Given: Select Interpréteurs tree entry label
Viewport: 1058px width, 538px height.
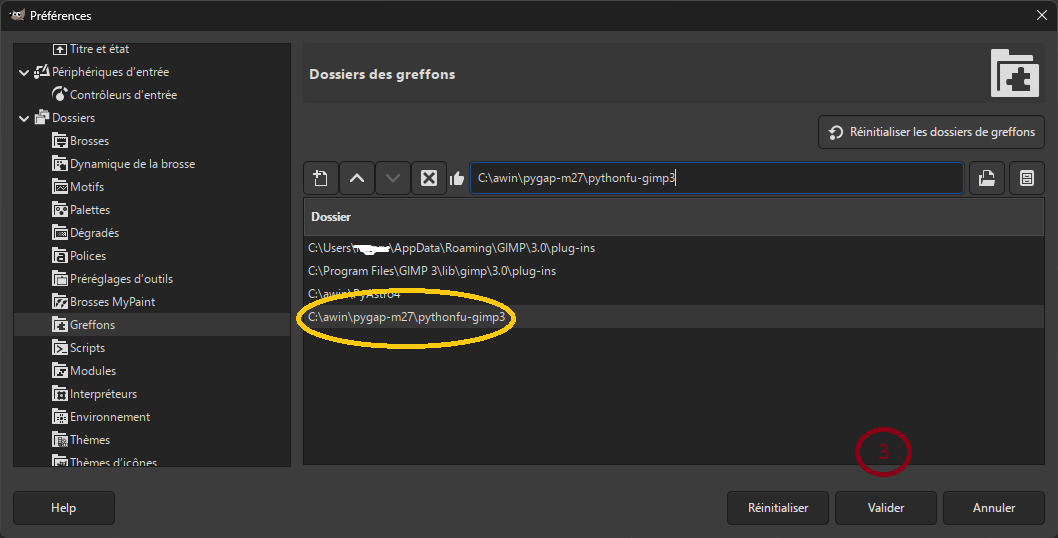Looking at the screenshot, I should tap(103, 394).
